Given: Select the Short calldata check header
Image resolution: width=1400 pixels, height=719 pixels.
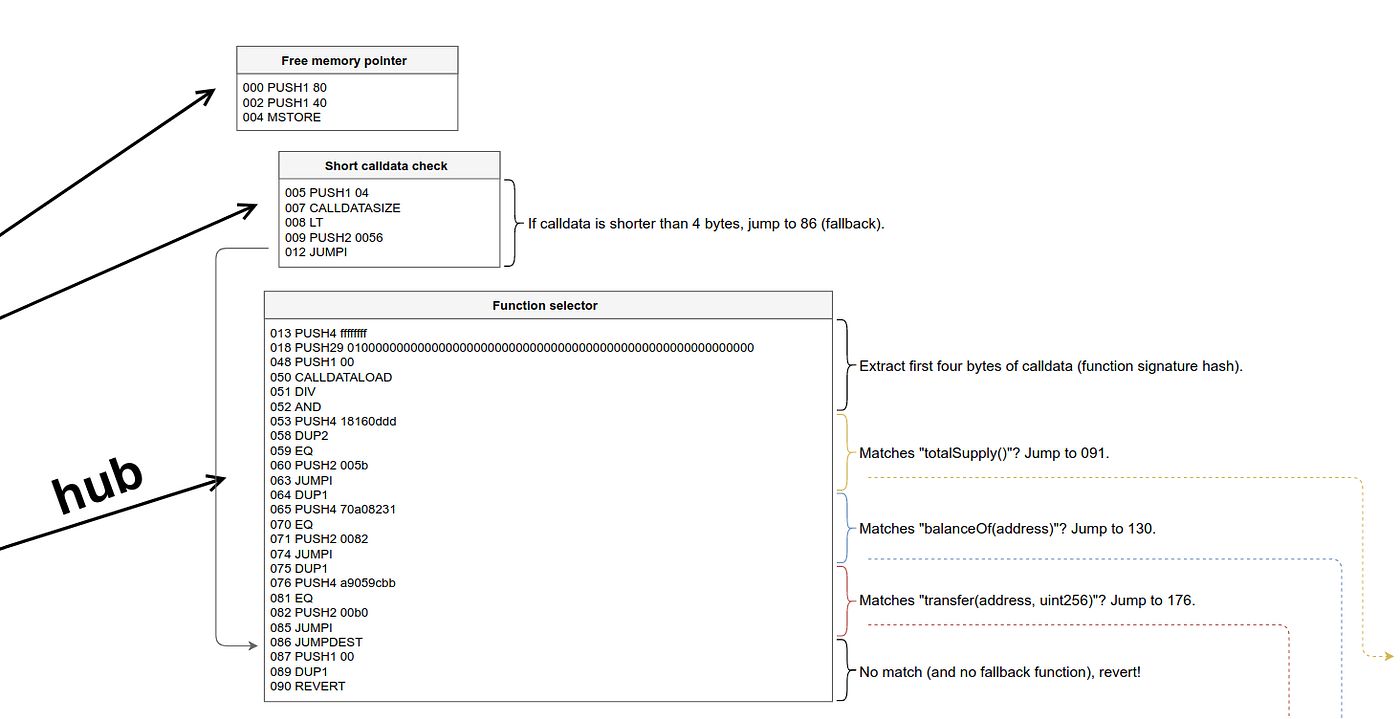Looking at the screenshot, I should pos(388,165).
